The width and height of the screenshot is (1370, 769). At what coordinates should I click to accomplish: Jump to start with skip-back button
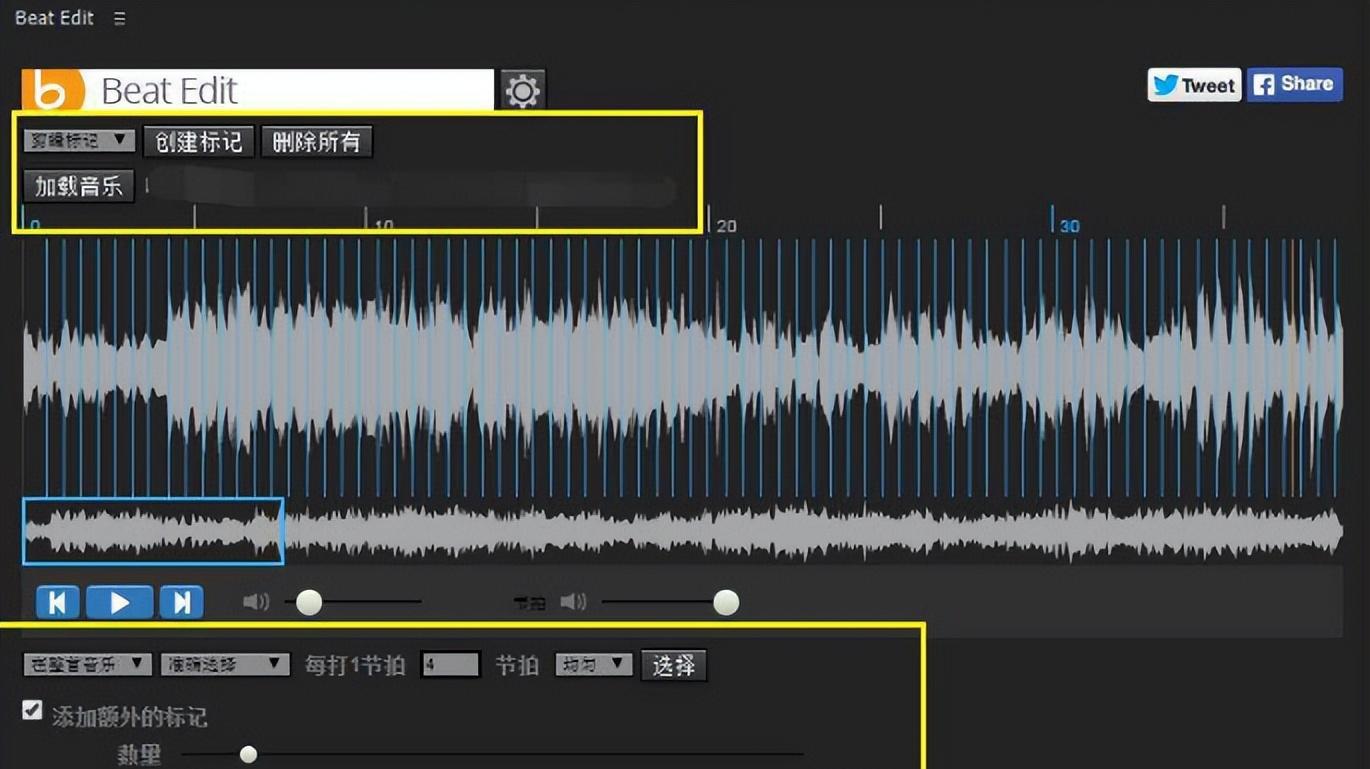tap(58, 602)
